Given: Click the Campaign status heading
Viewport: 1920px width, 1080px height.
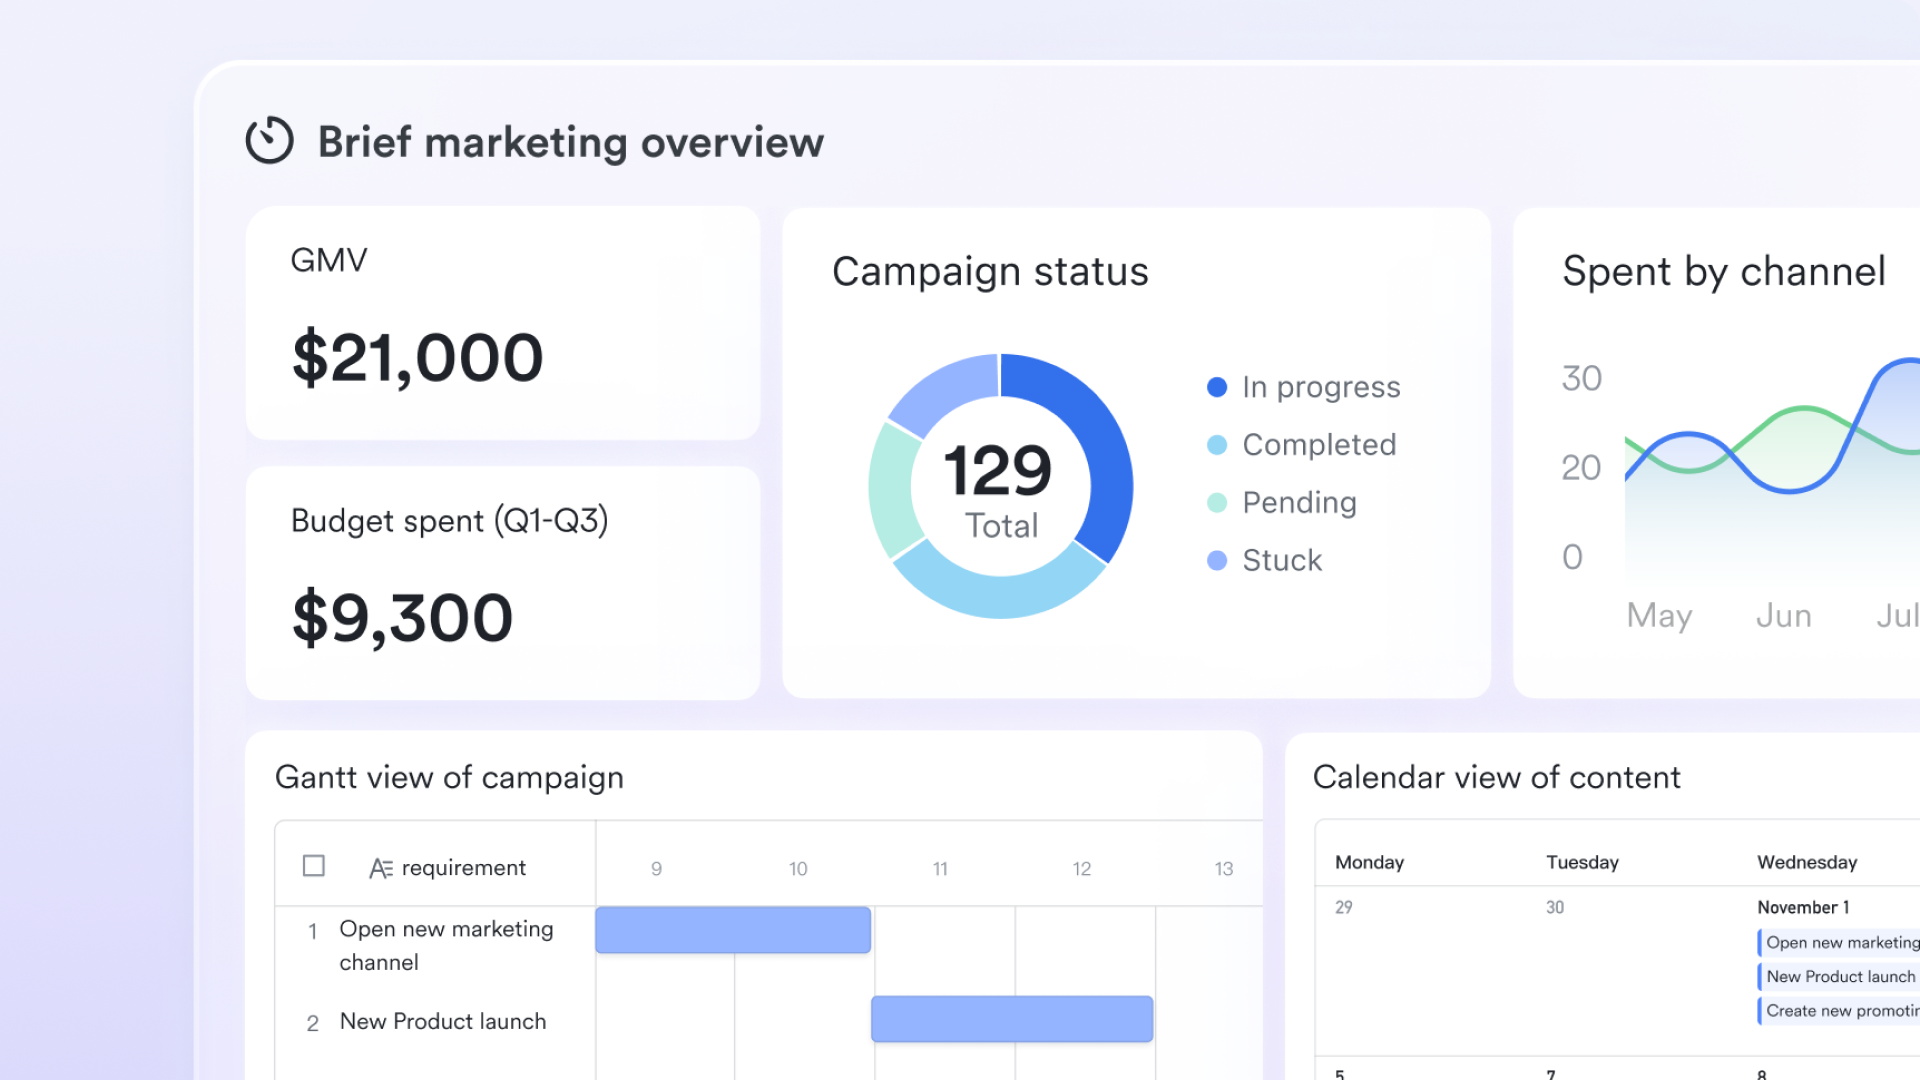Looking at the screenshot, I should [990, 272].
